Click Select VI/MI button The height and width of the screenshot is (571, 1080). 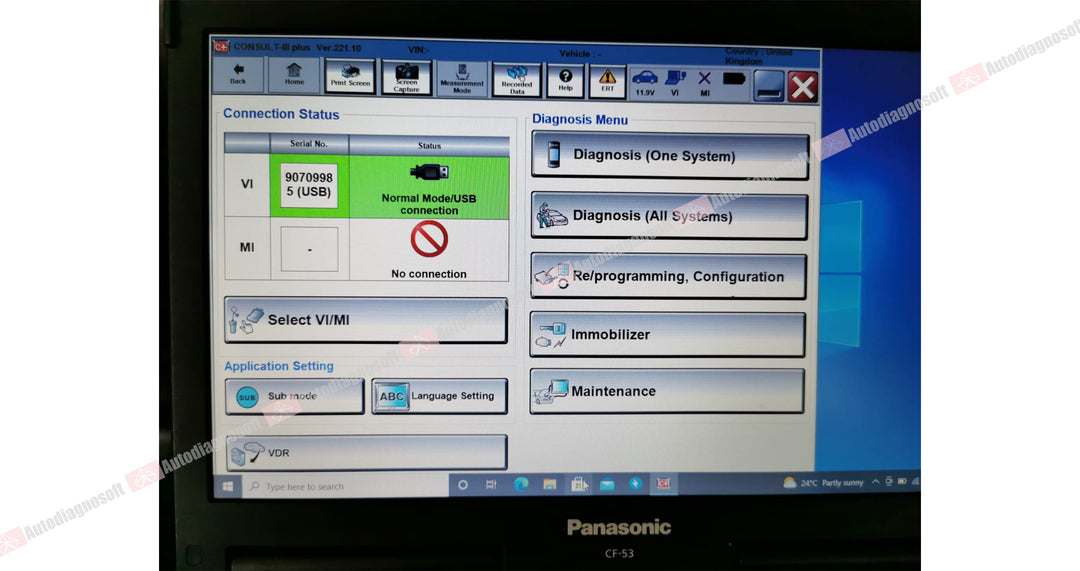point(366,320)
